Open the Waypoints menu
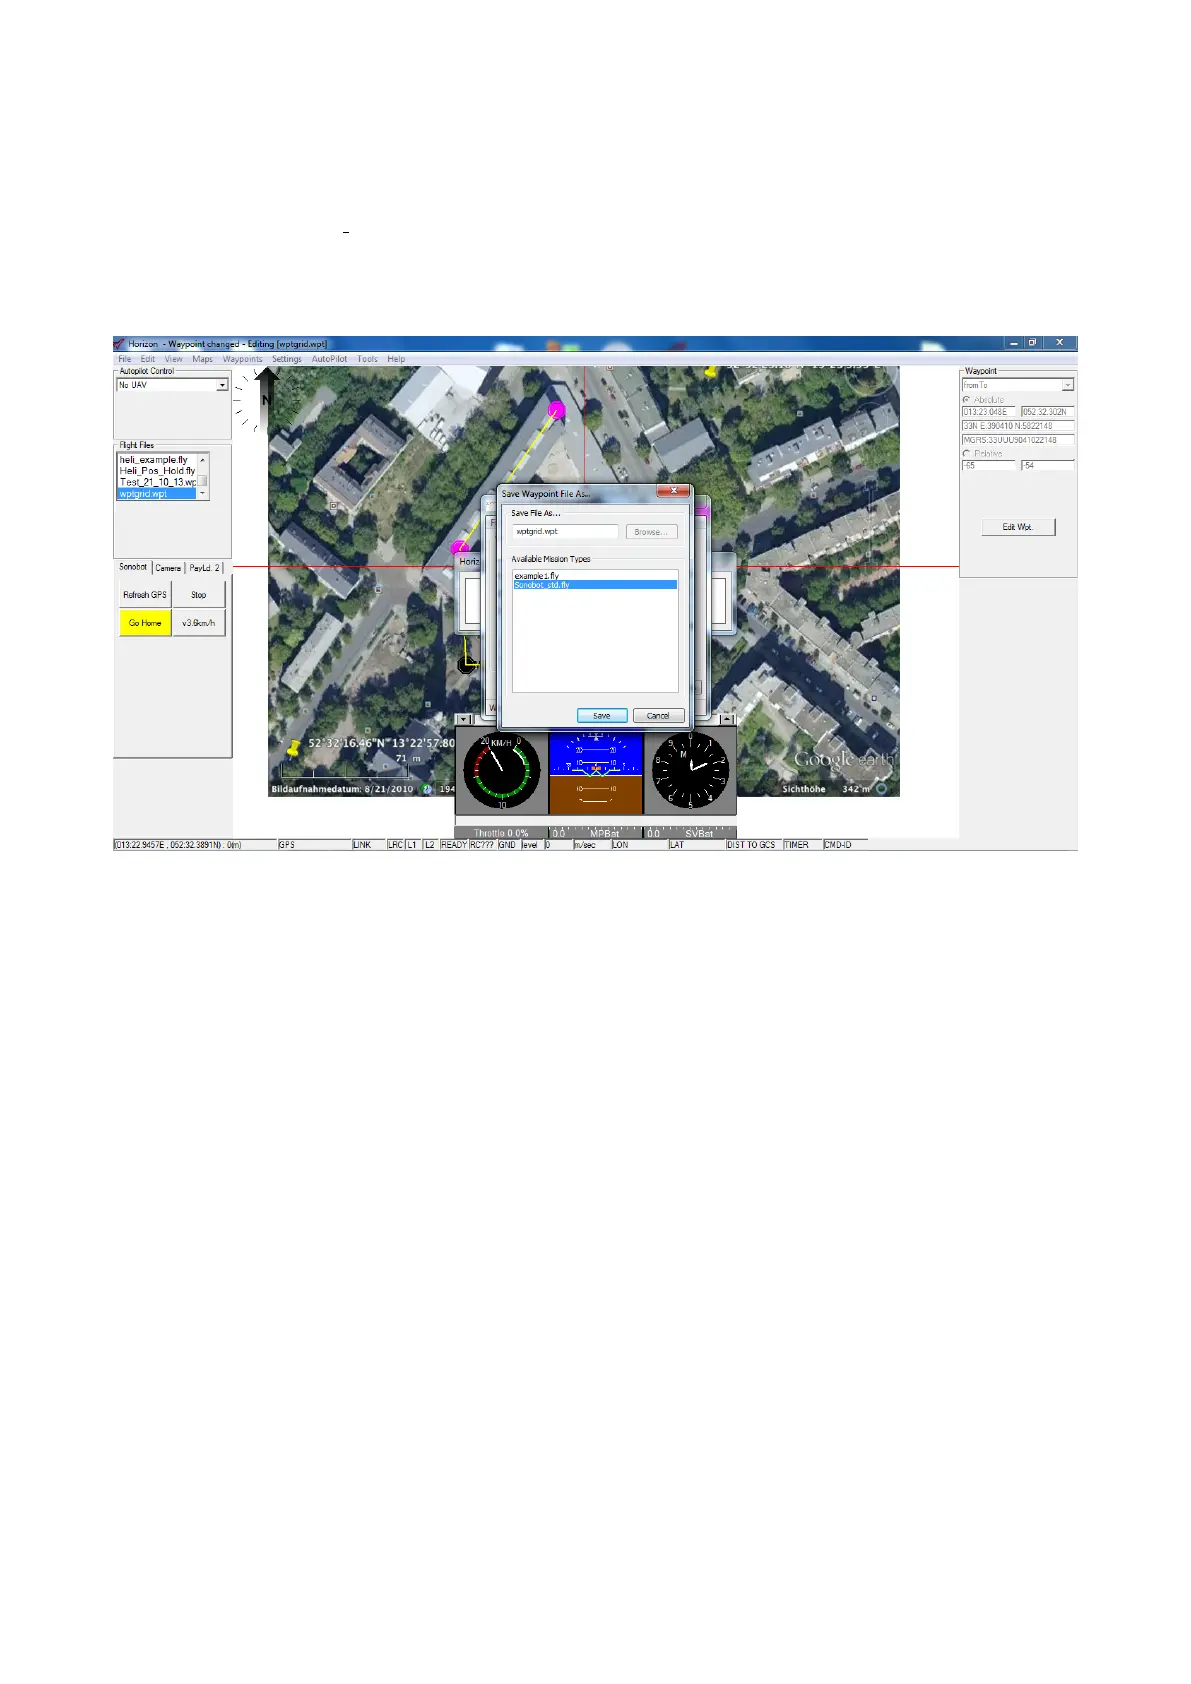This screenshot has width=1191, height=1684. point(243,359)
